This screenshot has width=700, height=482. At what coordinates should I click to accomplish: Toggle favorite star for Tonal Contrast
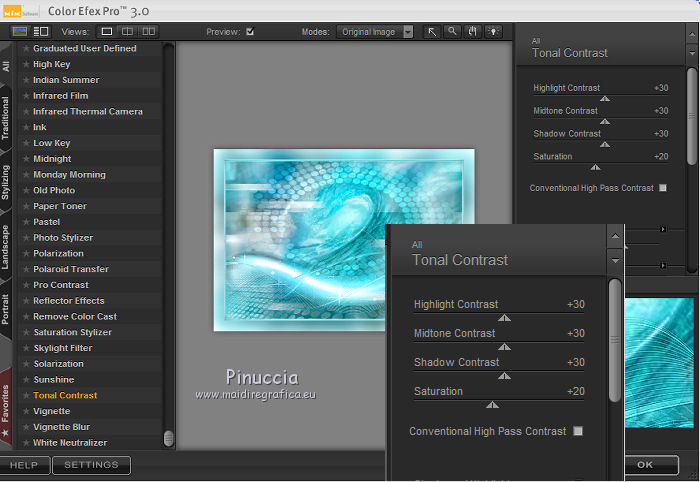coord(26,395)
